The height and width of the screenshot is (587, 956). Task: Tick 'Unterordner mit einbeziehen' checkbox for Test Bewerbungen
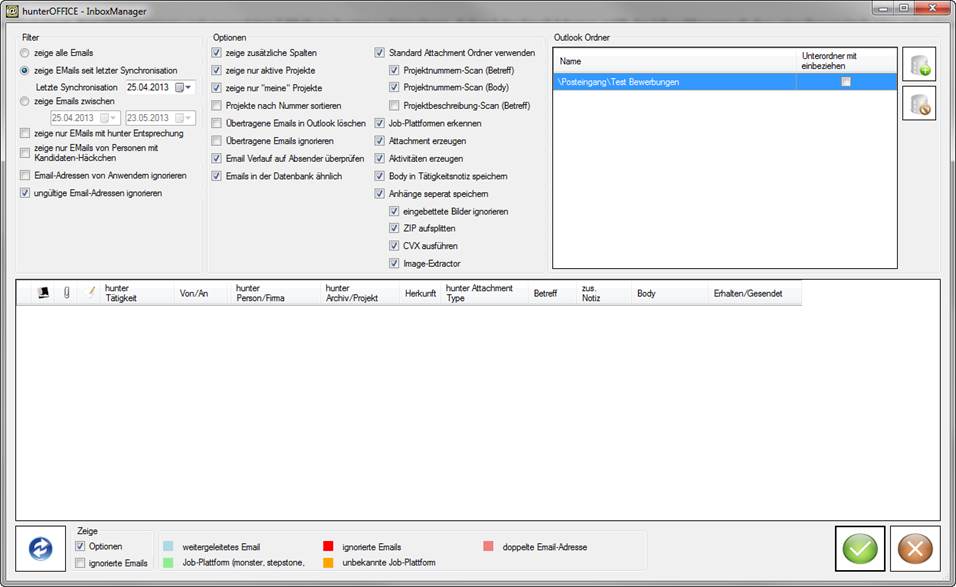click(846, 82)
